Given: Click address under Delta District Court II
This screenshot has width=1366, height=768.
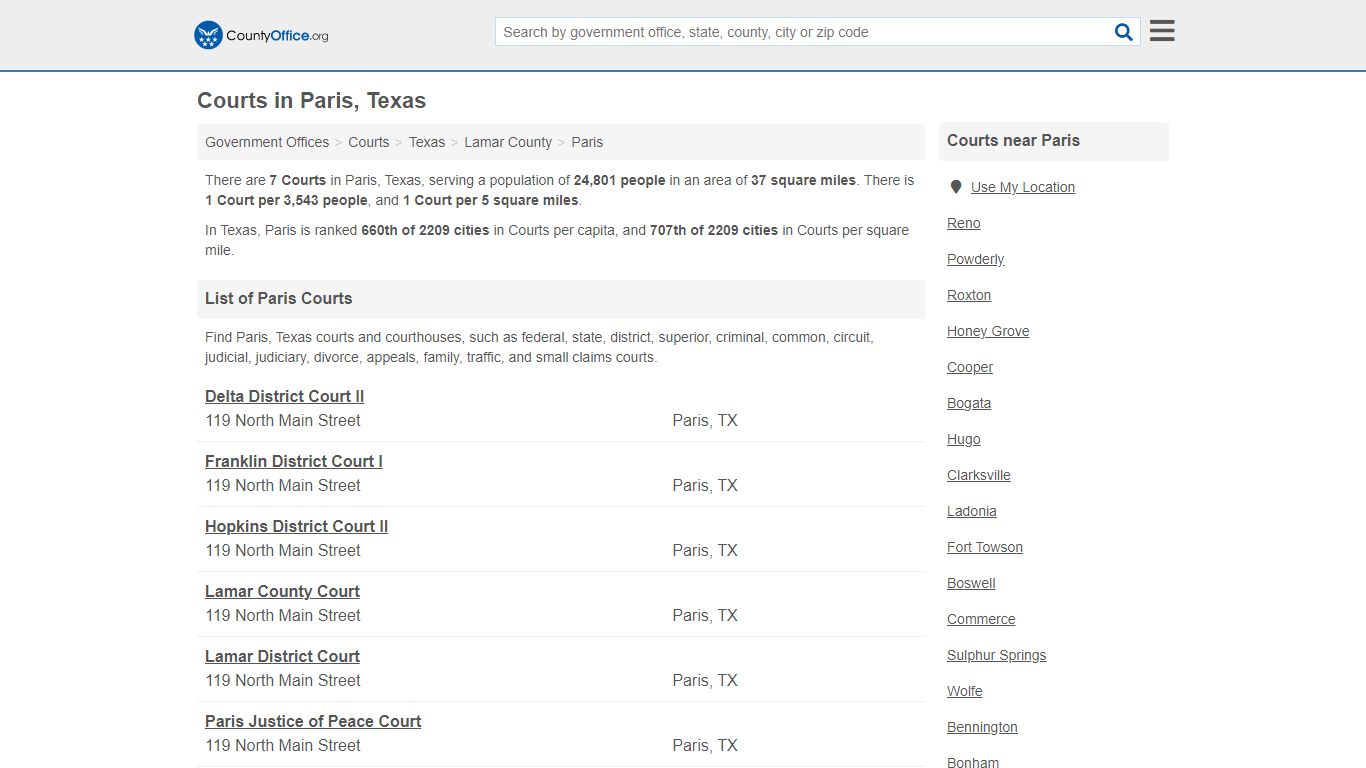Looking at the screenshot, I should coord(283,421).
